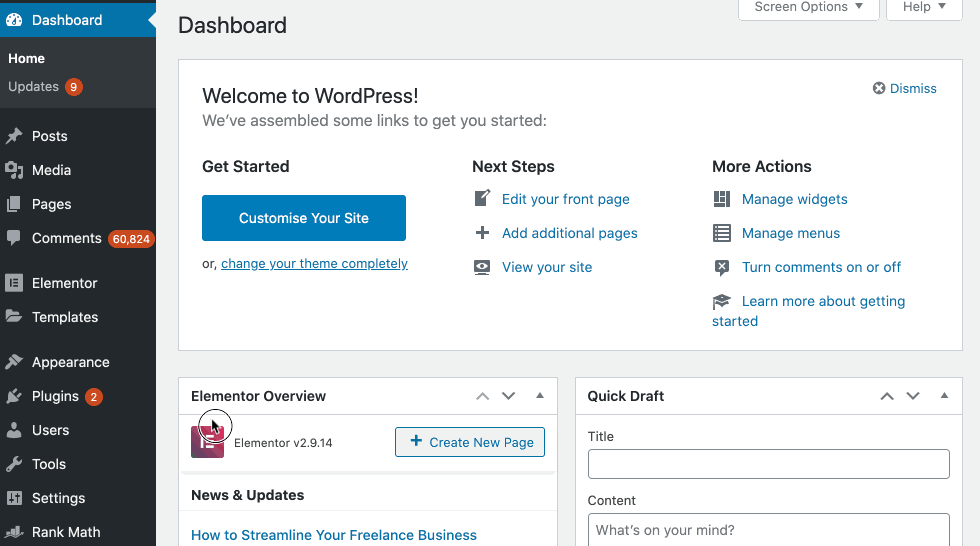
Task: Click the Tools wrench icon
Action: click(x=14, y=464)
